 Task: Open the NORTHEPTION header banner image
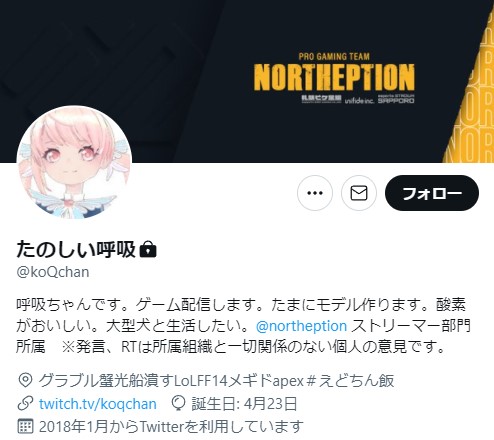click(x=247, y=81)
